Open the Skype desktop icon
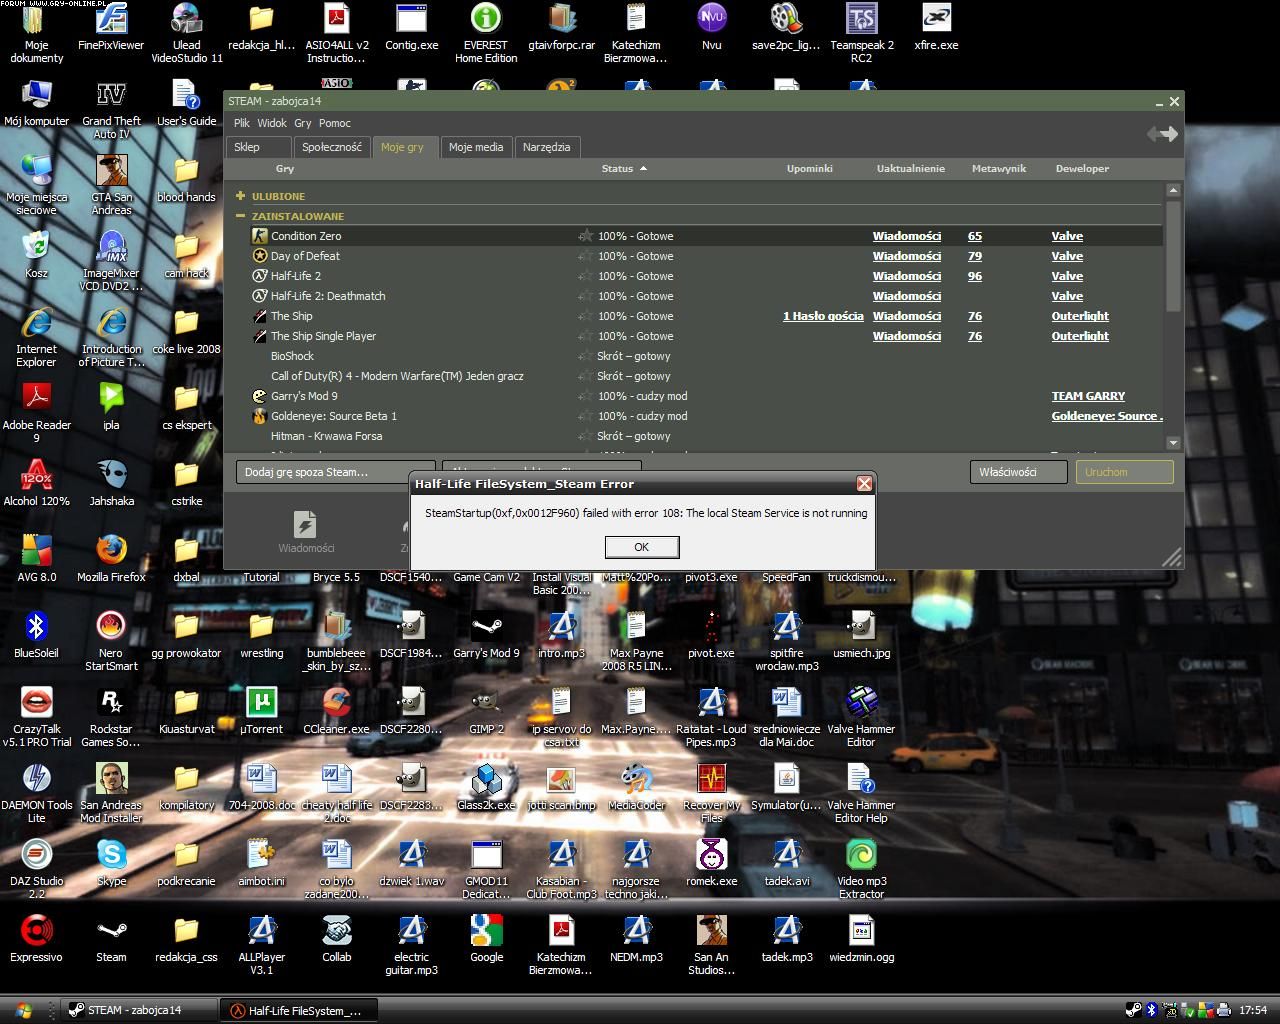The image size is (1280, 1024). [111, 855]
